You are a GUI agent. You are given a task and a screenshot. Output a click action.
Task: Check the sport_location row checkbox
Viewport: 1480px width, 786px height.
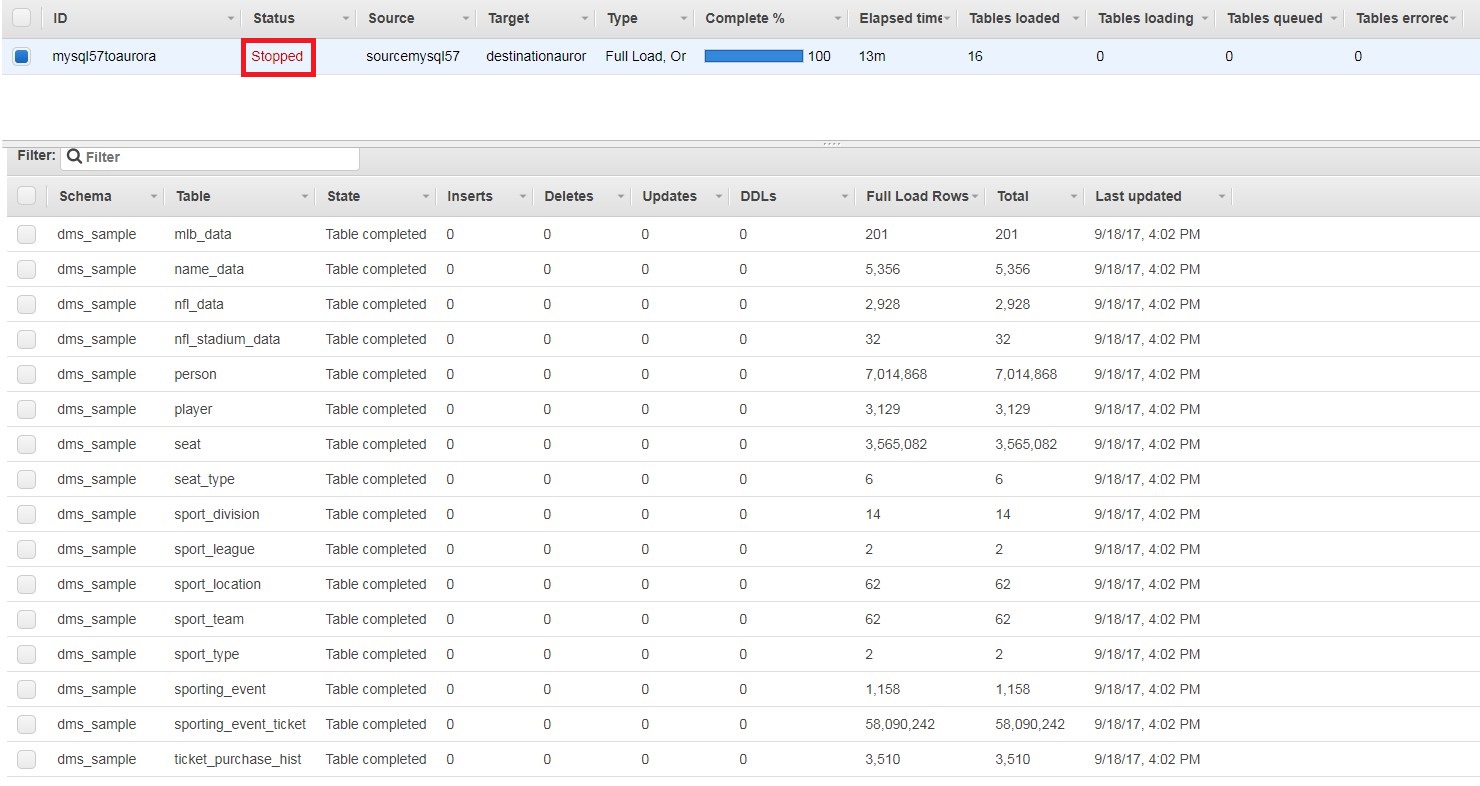[27, 584]
